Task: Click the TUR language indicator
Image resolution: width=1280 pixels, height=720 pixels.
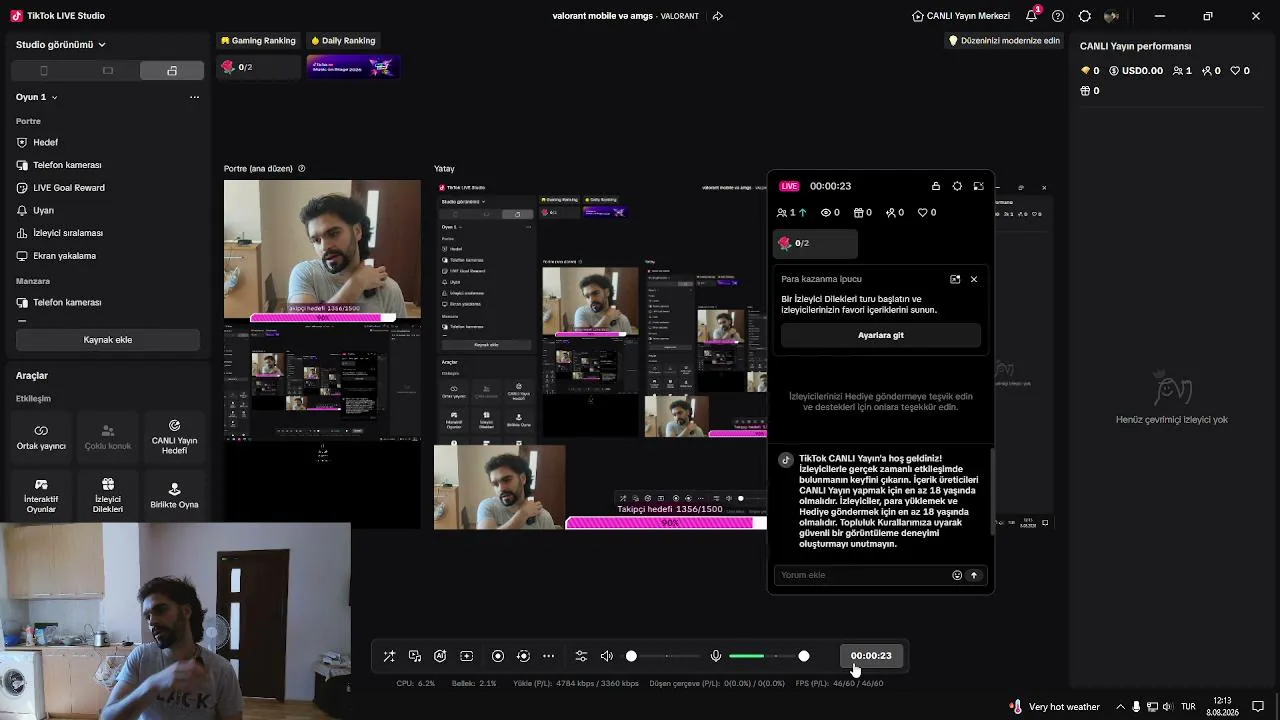Action: pos(1189,707)
